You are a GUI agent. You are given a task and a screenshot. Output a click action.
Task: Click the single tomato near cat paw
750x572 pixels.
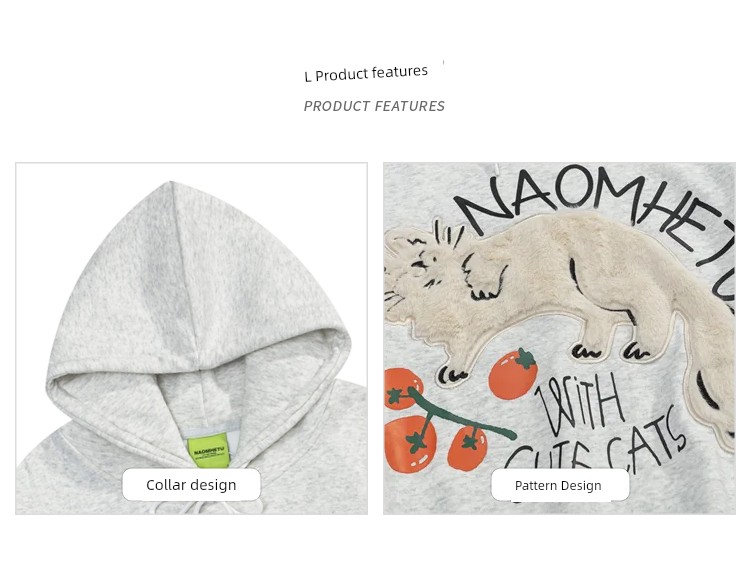tap(513, 374)
